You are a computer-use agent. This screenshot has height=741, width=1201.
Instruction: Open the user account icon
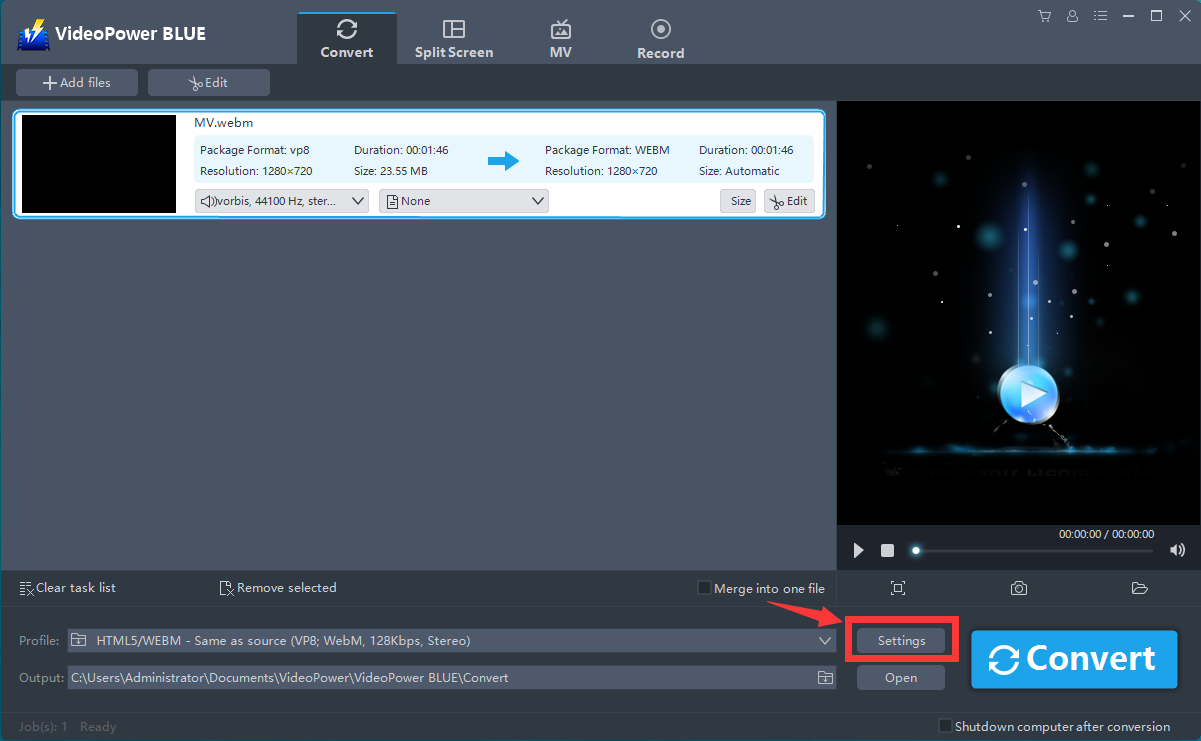1072,15
